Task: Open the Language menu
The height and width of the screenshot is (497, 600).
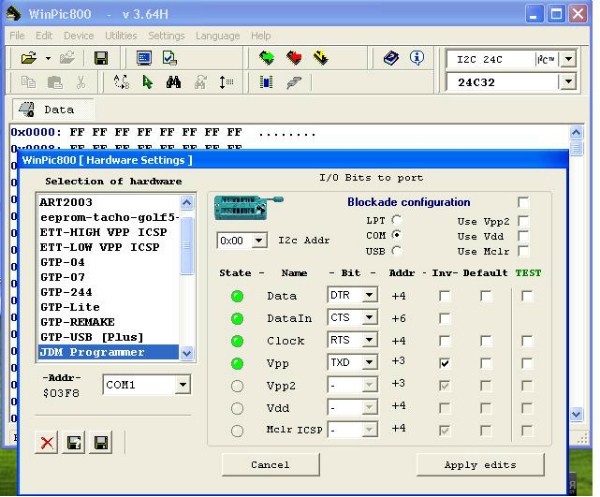Action: [218, 36]
